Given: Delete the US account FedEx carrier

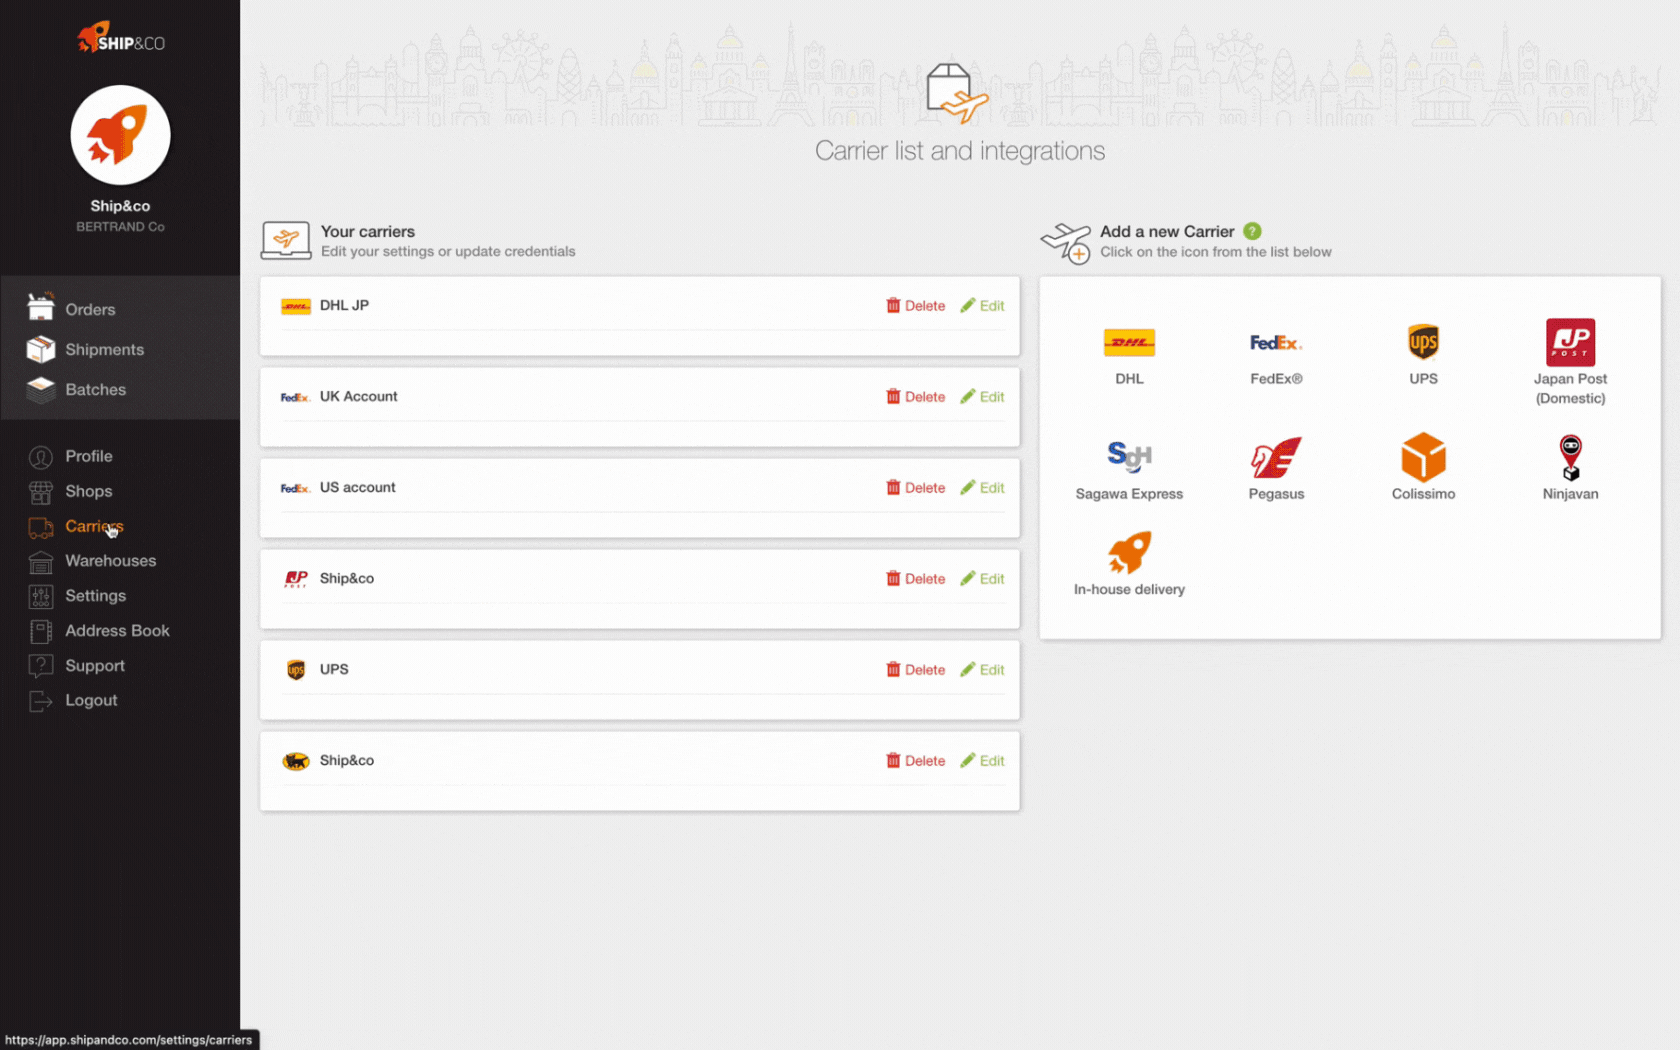Looking at the screenshot, I should 915,488.
